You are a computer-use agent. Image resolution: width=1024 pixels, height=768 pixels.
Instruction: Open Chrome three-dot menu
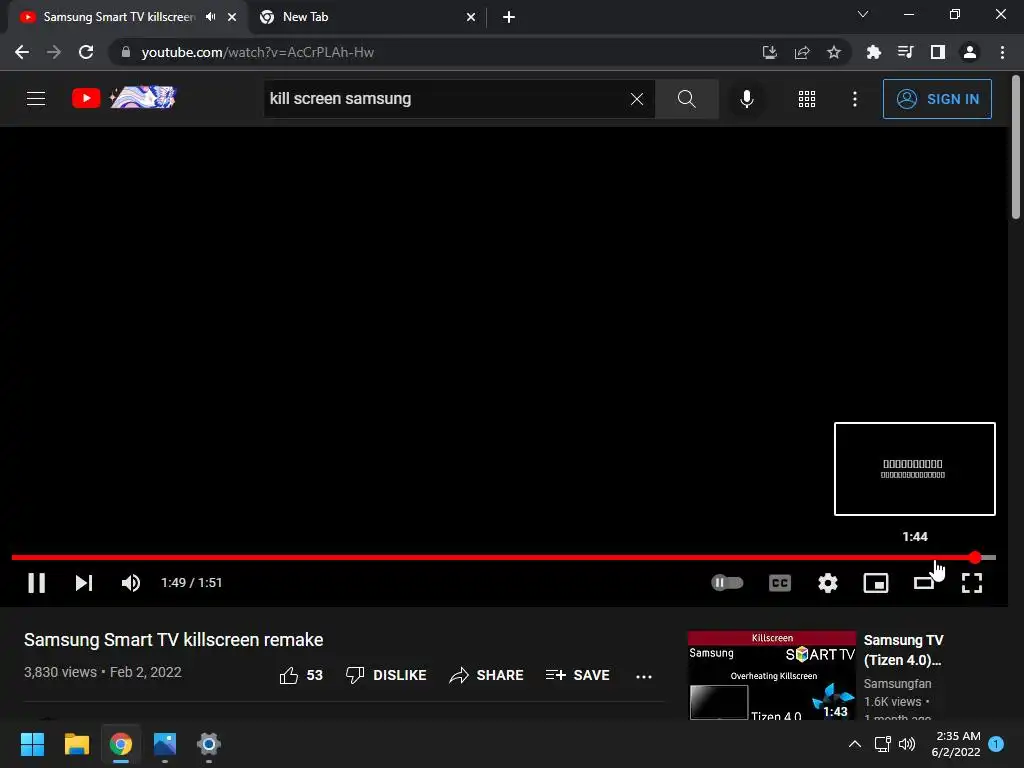click(1002, 52)
